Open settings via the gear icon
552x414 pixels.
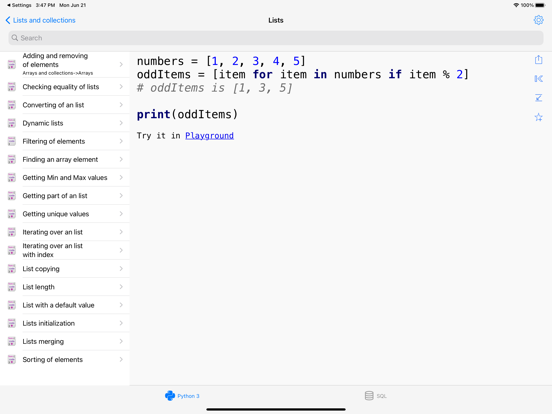[x=538, y=20]
